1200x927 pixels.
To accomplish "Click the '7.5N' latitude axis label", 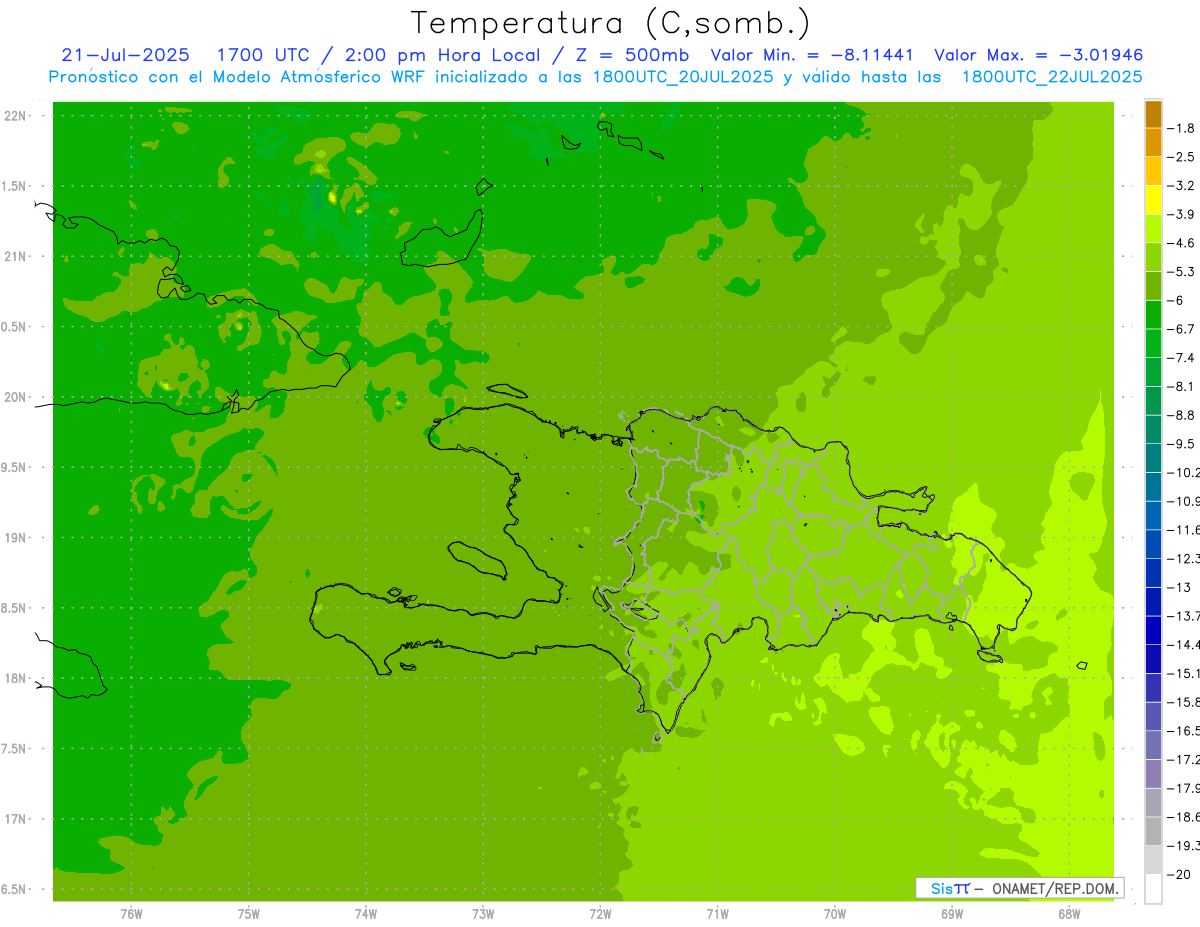I will [x=15, y=749].
